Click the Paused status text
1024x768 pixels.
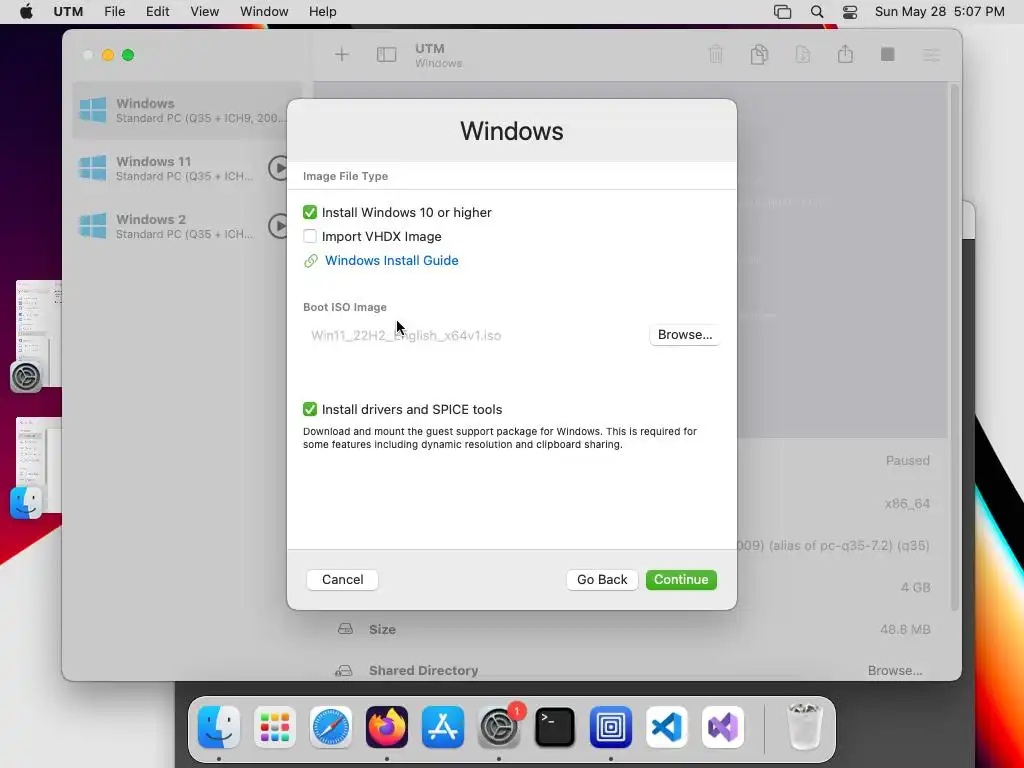[x=907, y=460]
